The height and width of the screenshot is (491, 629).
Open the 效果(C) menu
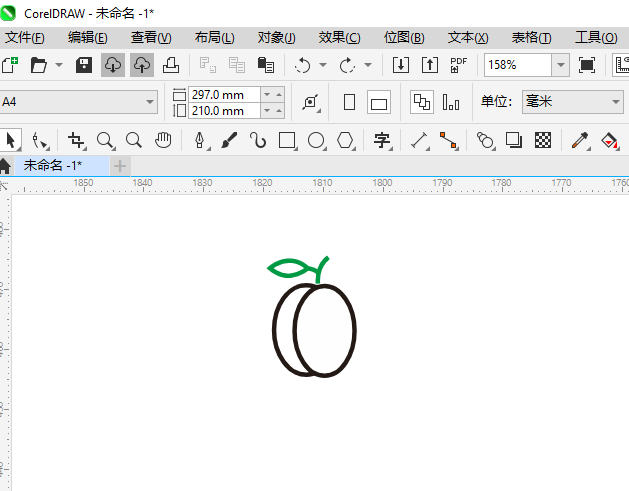click(339, 38)
